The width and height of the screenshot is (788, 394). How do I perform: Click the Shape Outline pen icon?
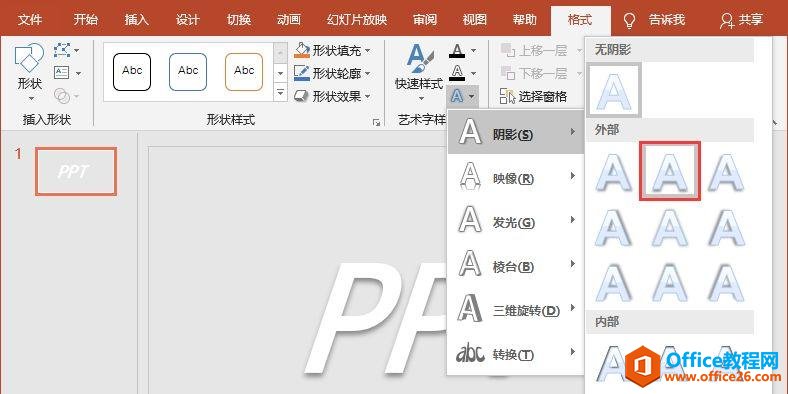click(302, 73)
